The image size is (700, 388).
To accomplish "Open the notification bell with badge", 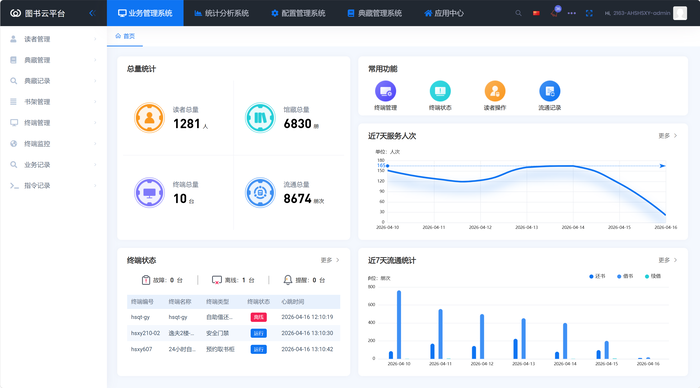I will pyautogui.click(x=555, y=12).
